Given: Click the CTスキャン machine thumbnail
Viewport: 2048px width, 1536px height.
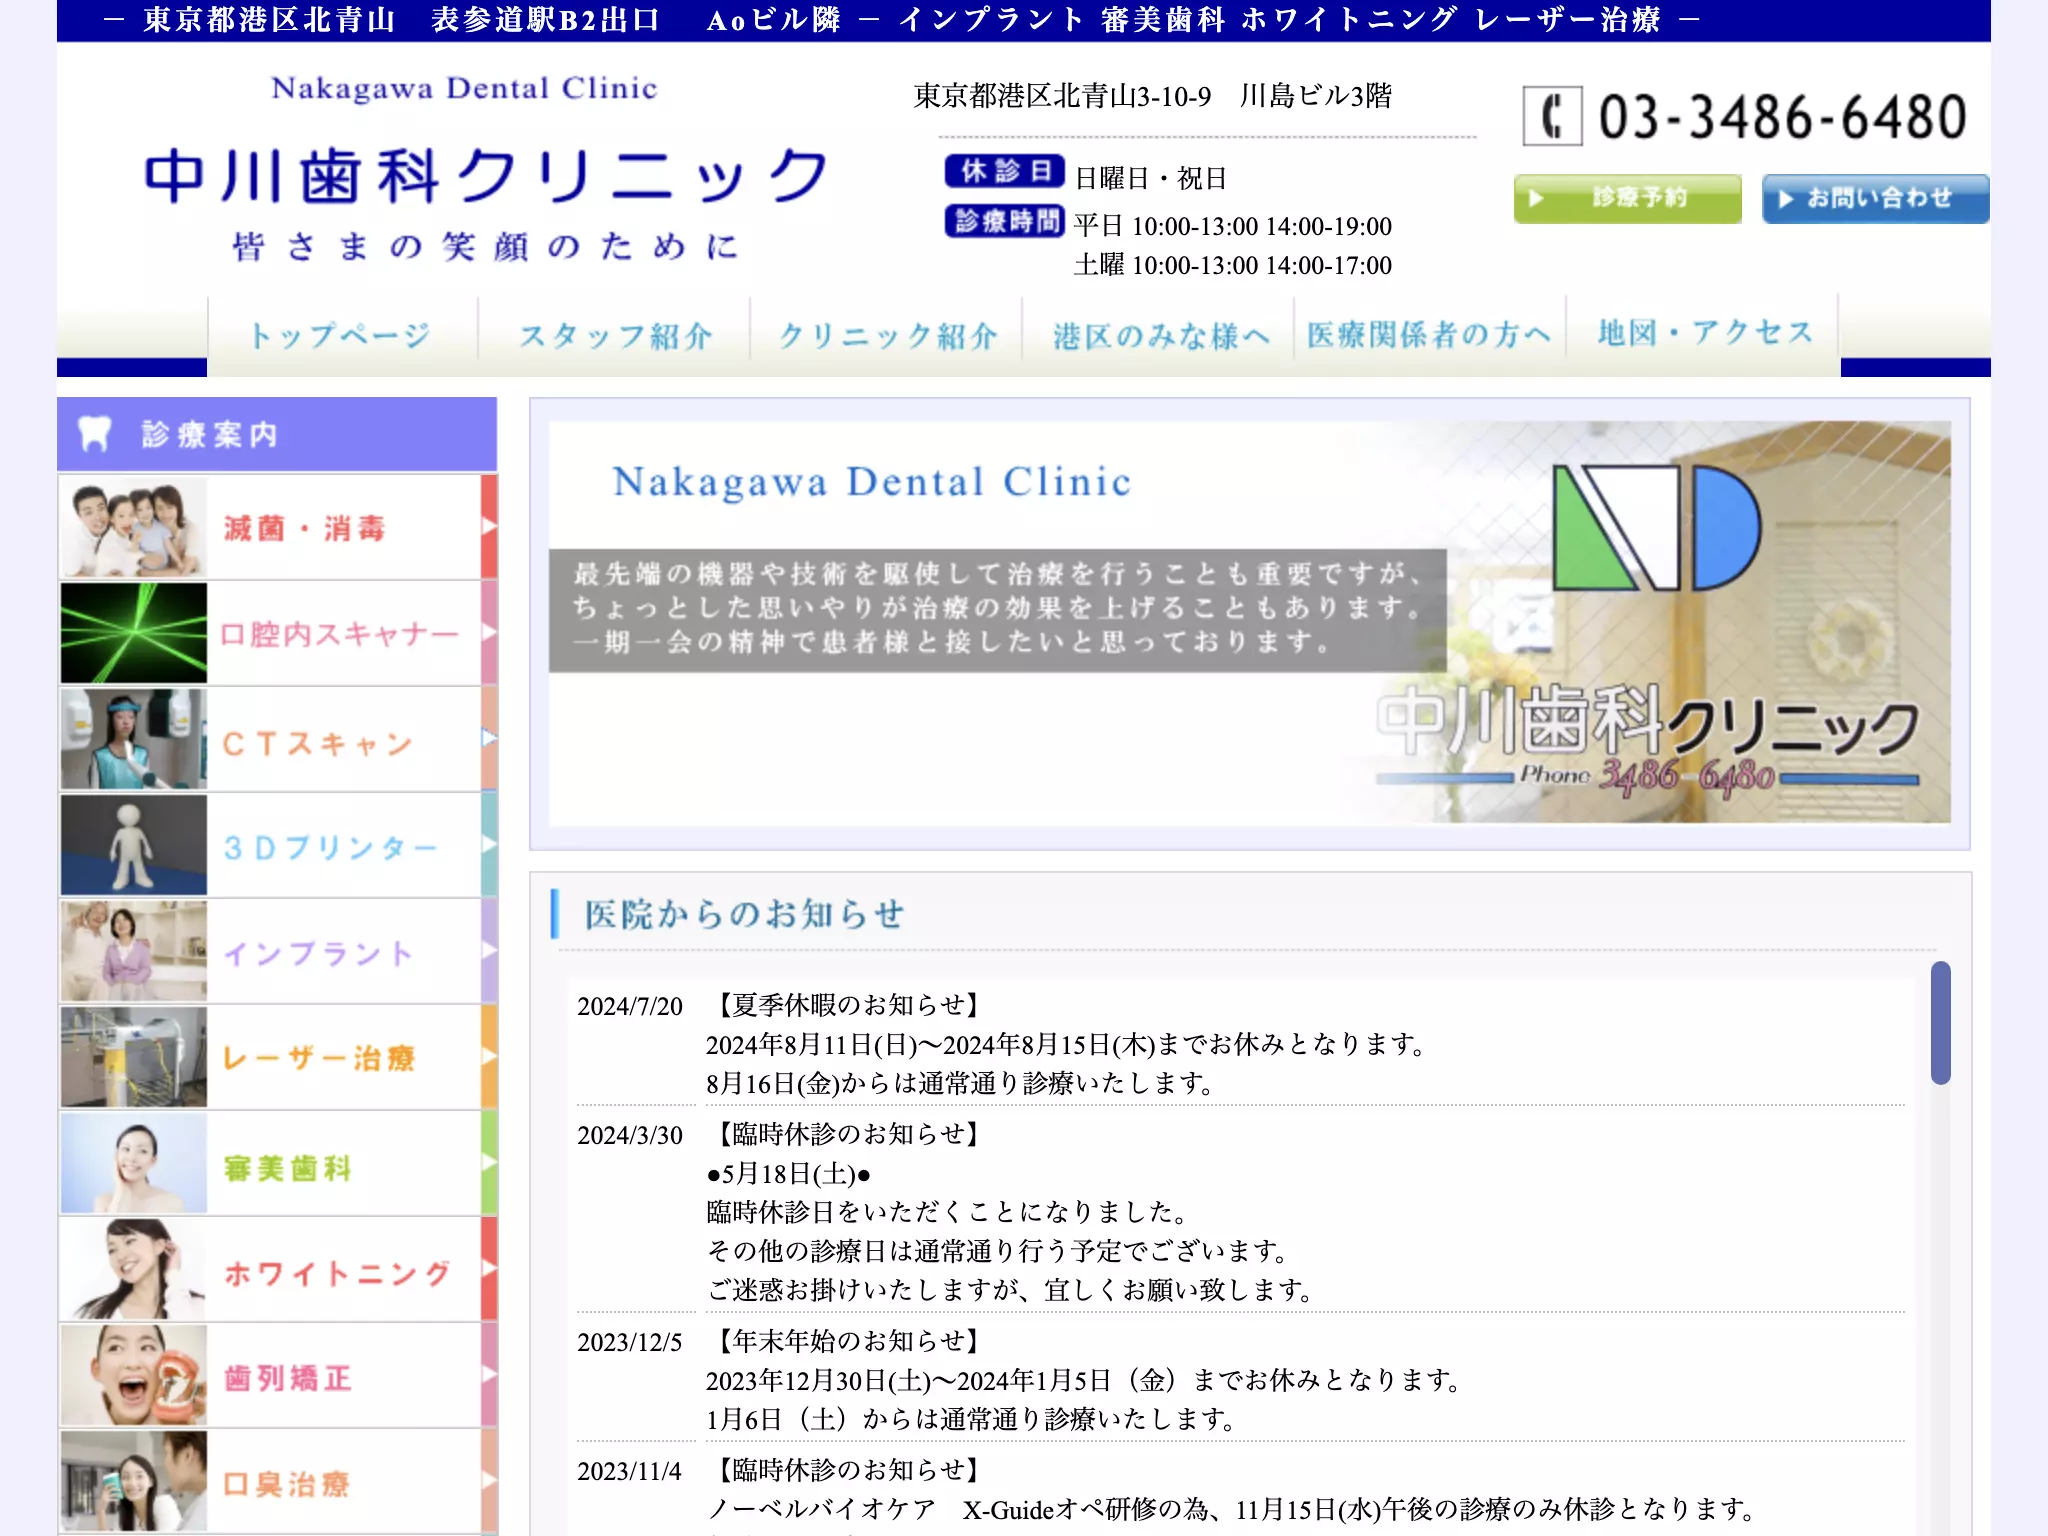Looking at the screenshot, I should 134,739.
